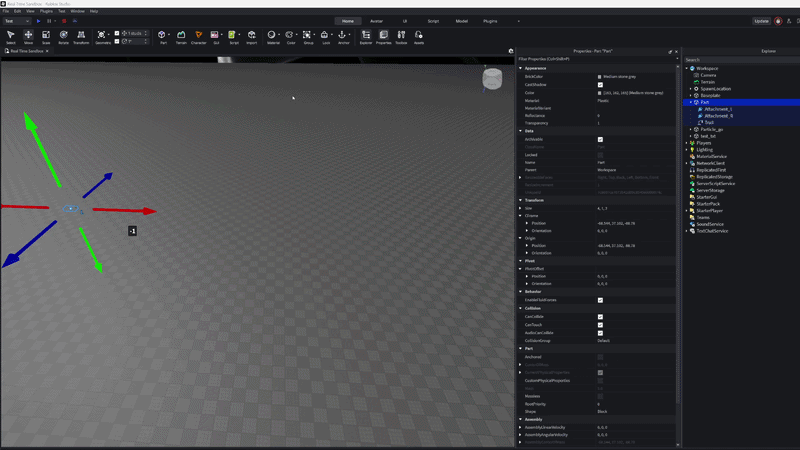Image resolution: width=800 pixels, height=450 pixels.
Task: Click the BrickColor swatch
Action: (x=600, y=76)
